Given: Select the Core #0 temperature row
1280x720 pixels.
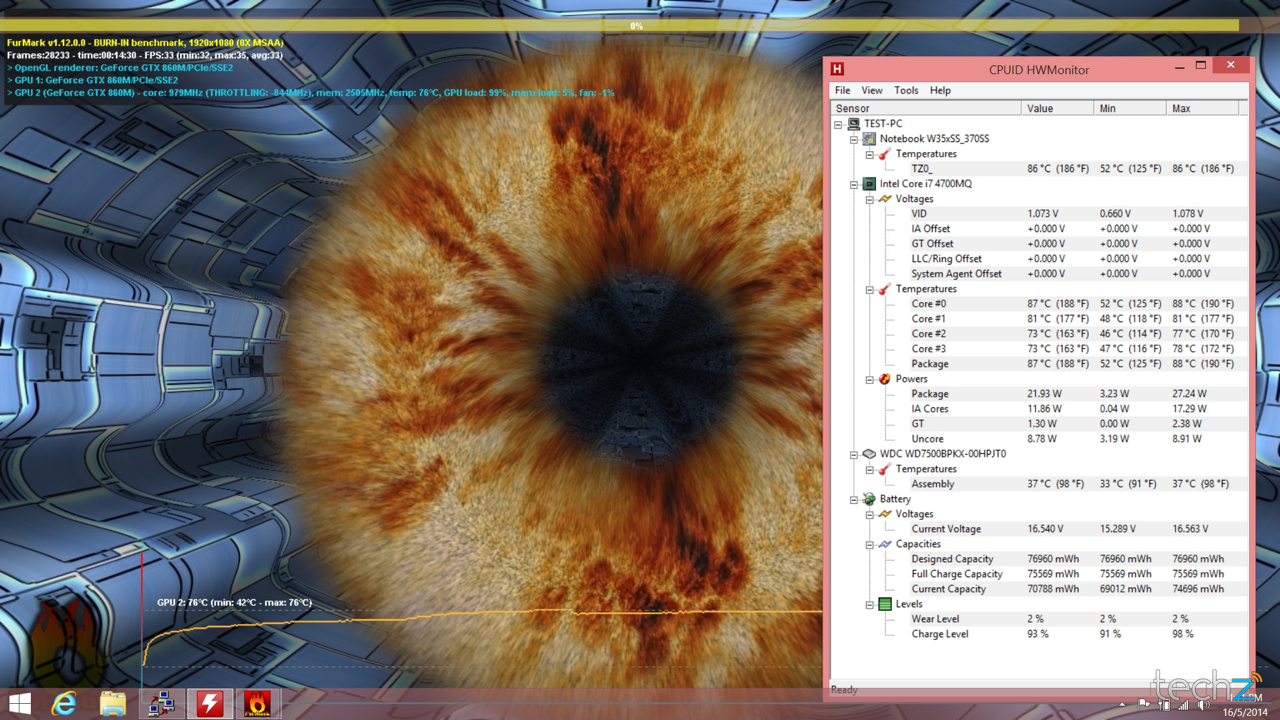Looking at the screenshot, I should pyautogui.click(x=929, y=304).
